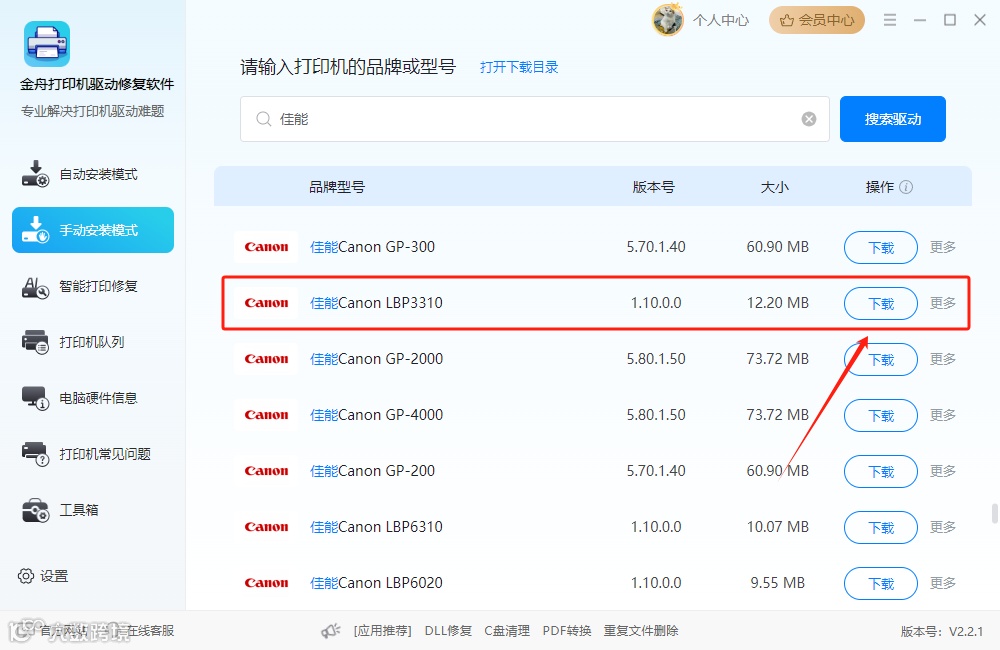This screenshot has height=650, width=1000.
Task: Click the info icon next to 操作
Action: pos(906,187)
